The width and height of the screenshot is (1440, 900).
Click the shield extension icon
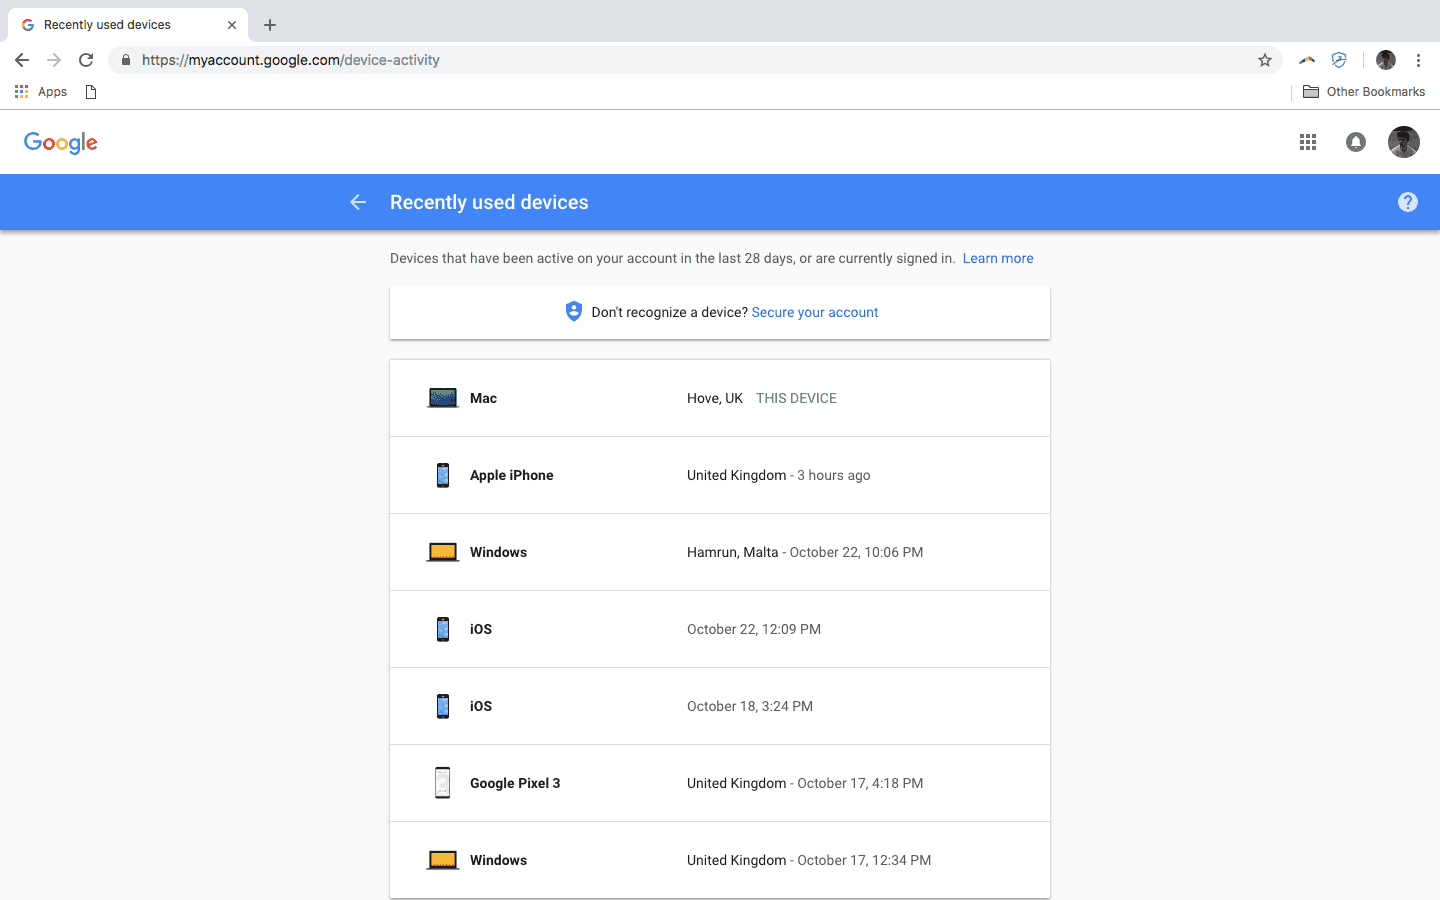(1339, 60)
